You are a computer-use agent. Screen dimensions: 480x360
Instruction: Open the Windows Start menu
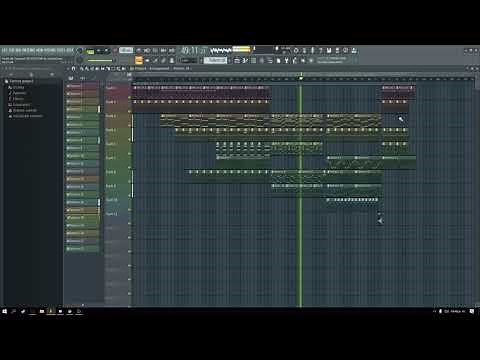[5, 311]
